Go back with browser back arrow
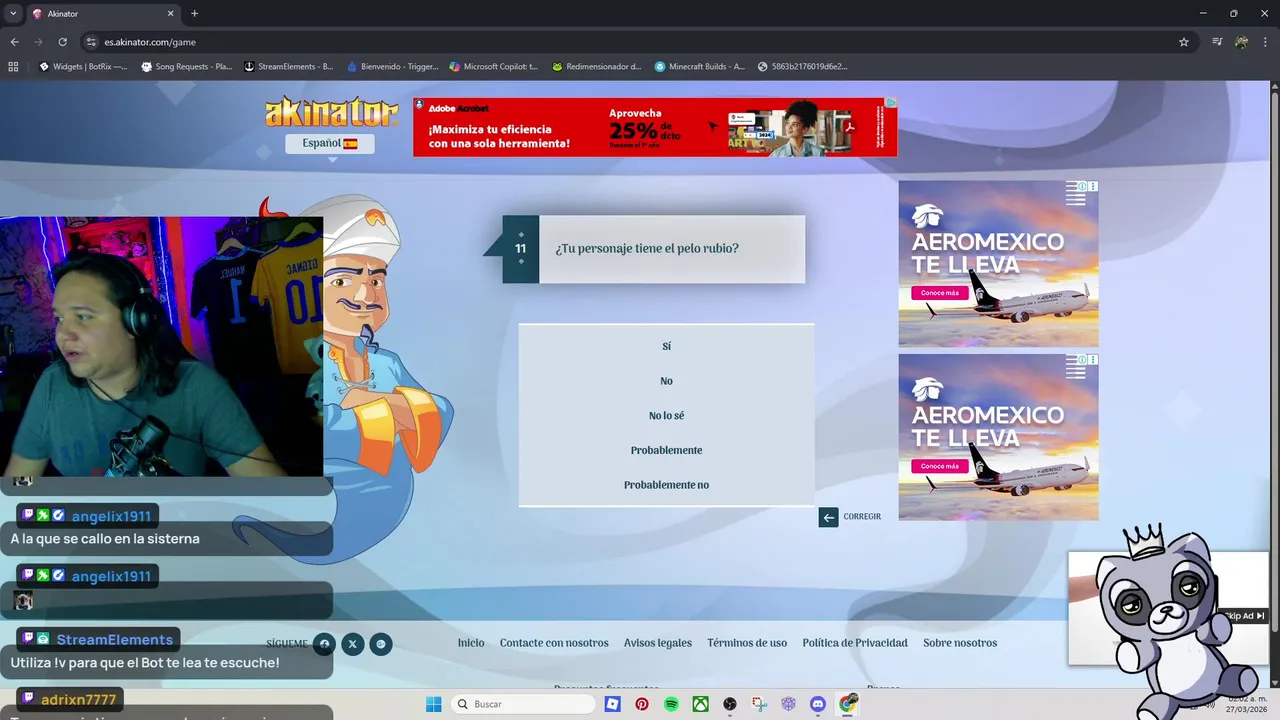Image resolution: width=1280 pixels, height=720 pixels. (x=14, y=42)
